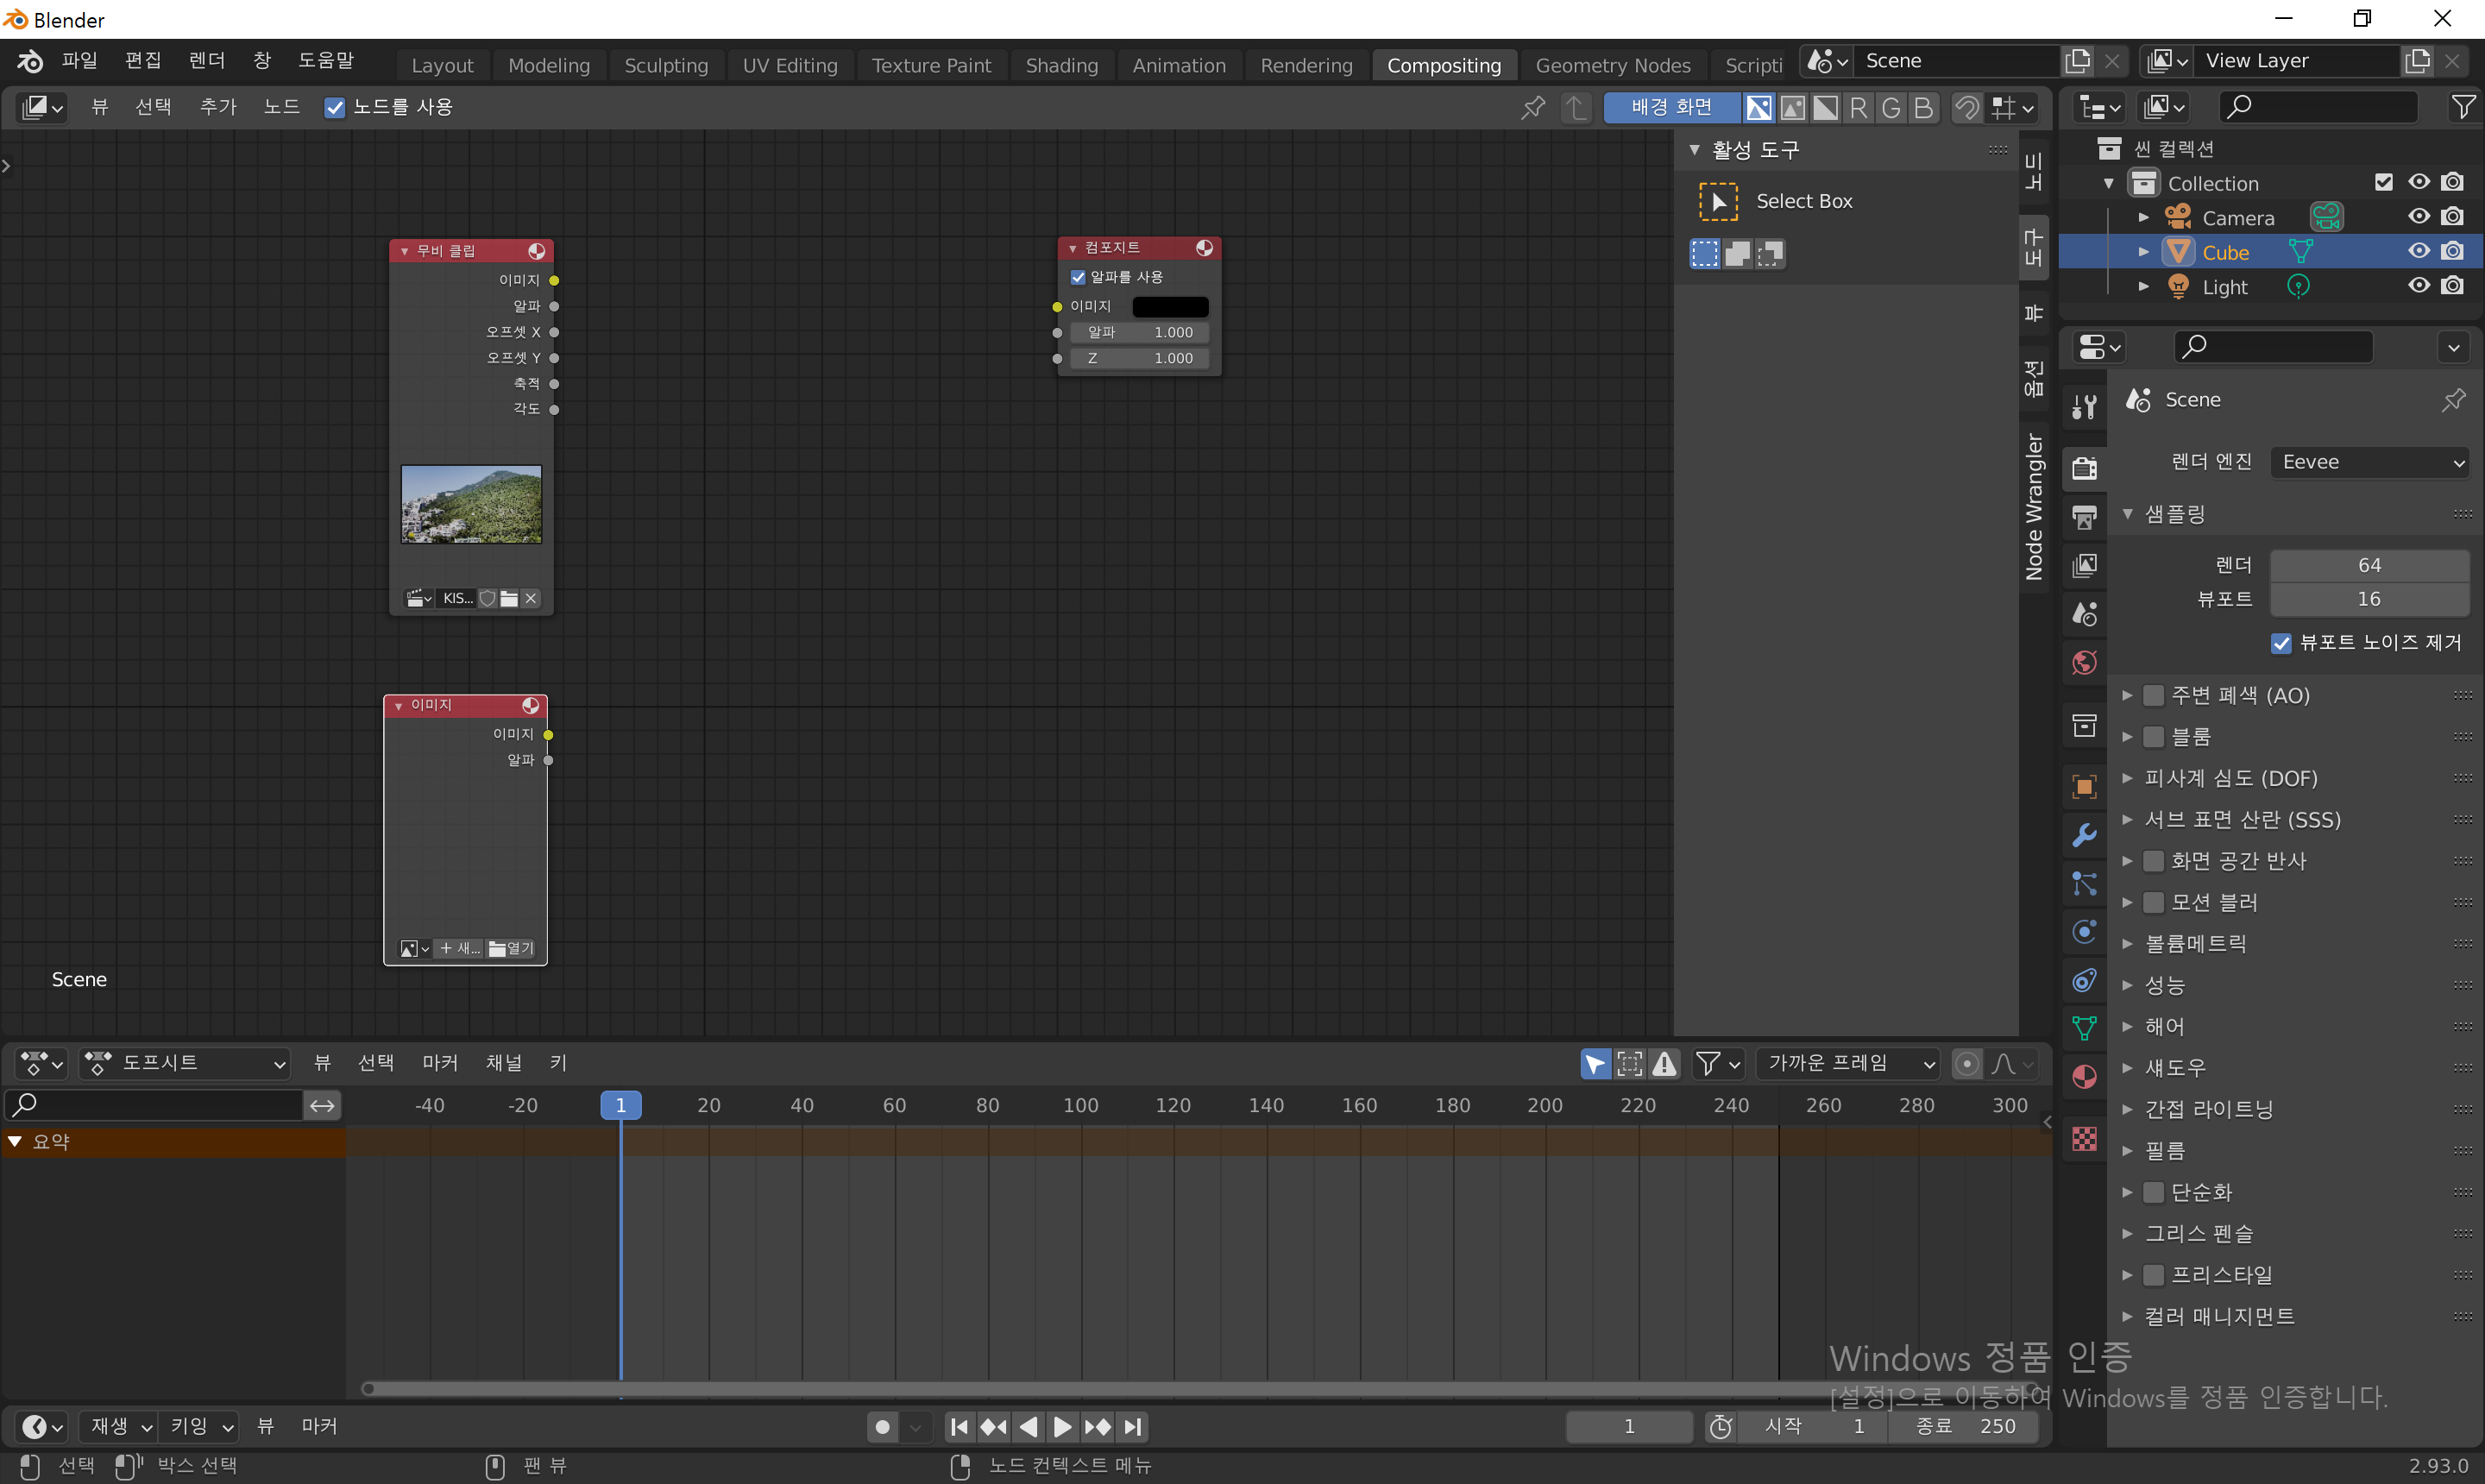Click the play animation button
Image resolution: width=2485 pixels, height=1484 pixels.
coord(1063,1427)
